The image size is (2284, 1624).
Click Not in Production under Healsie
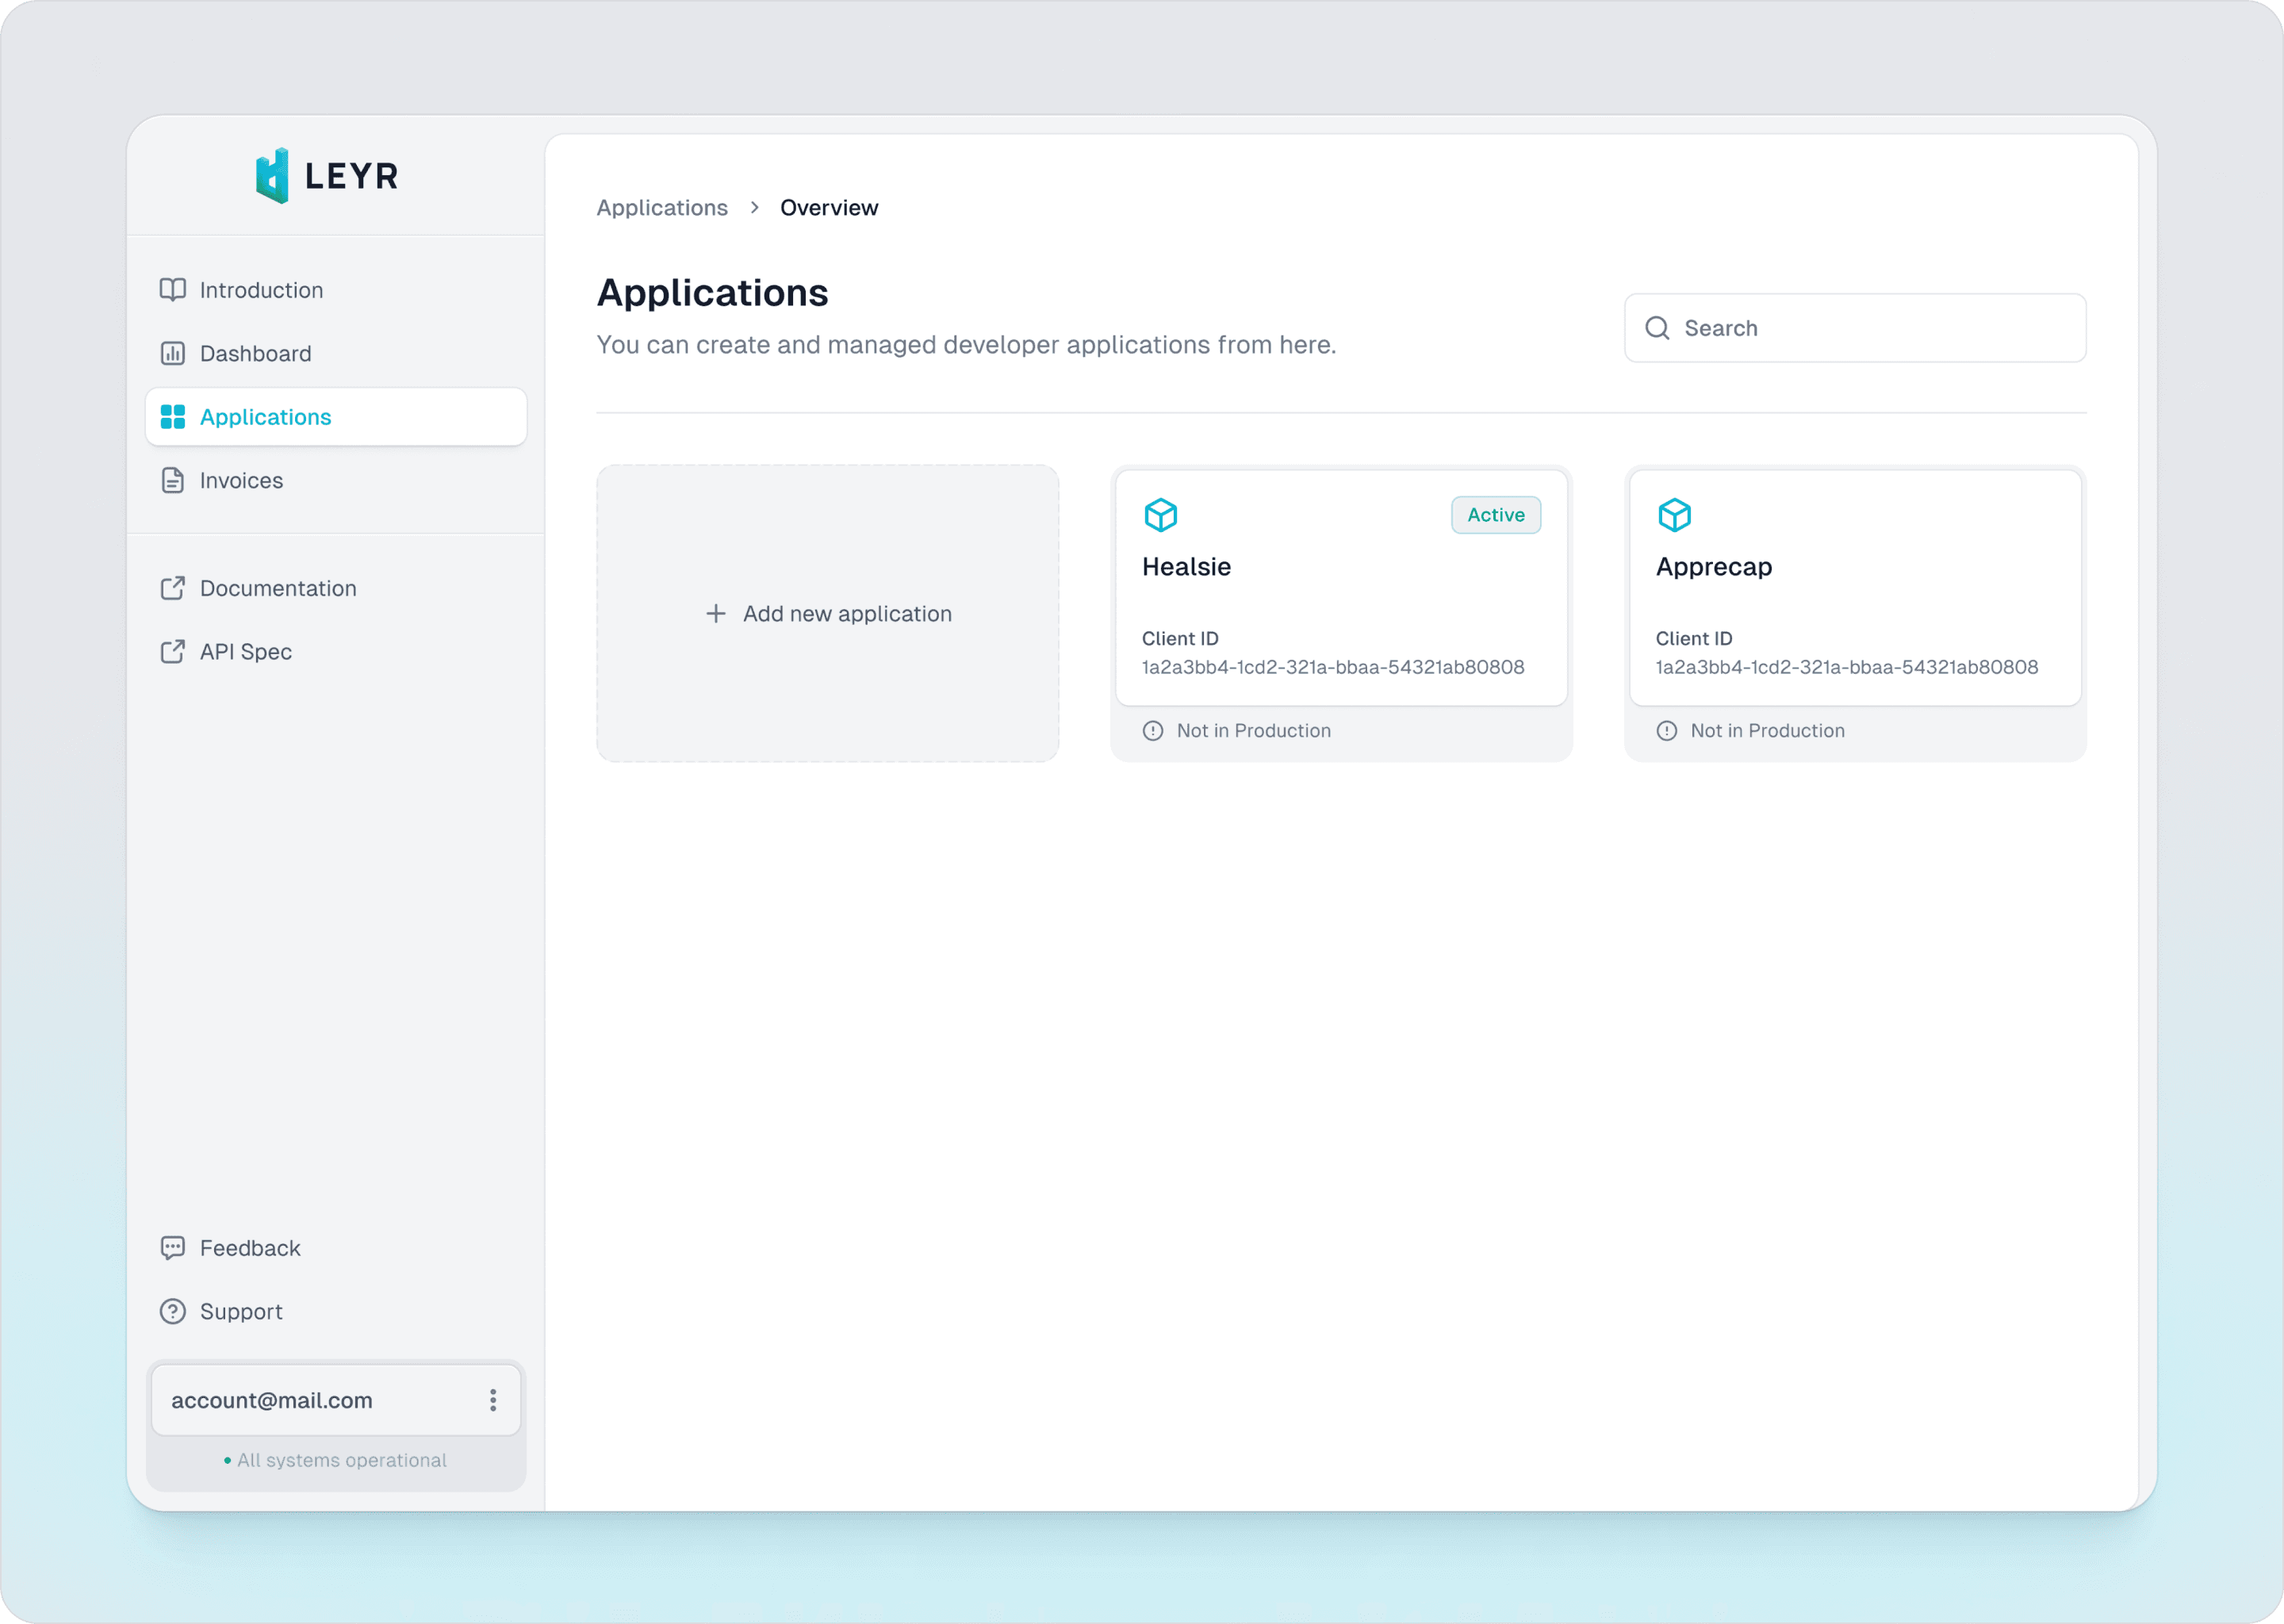[x=1254, y=731]
